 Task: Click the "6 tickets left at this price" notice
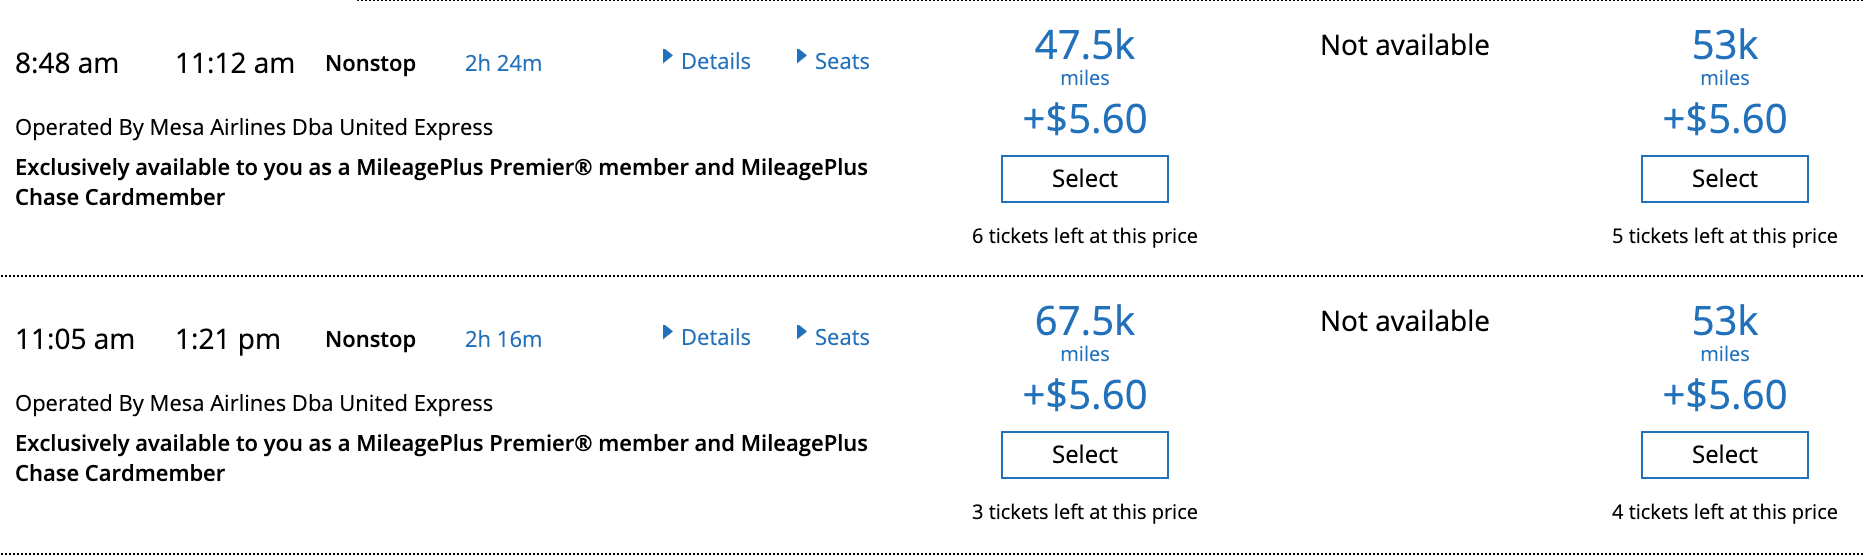1084,236
